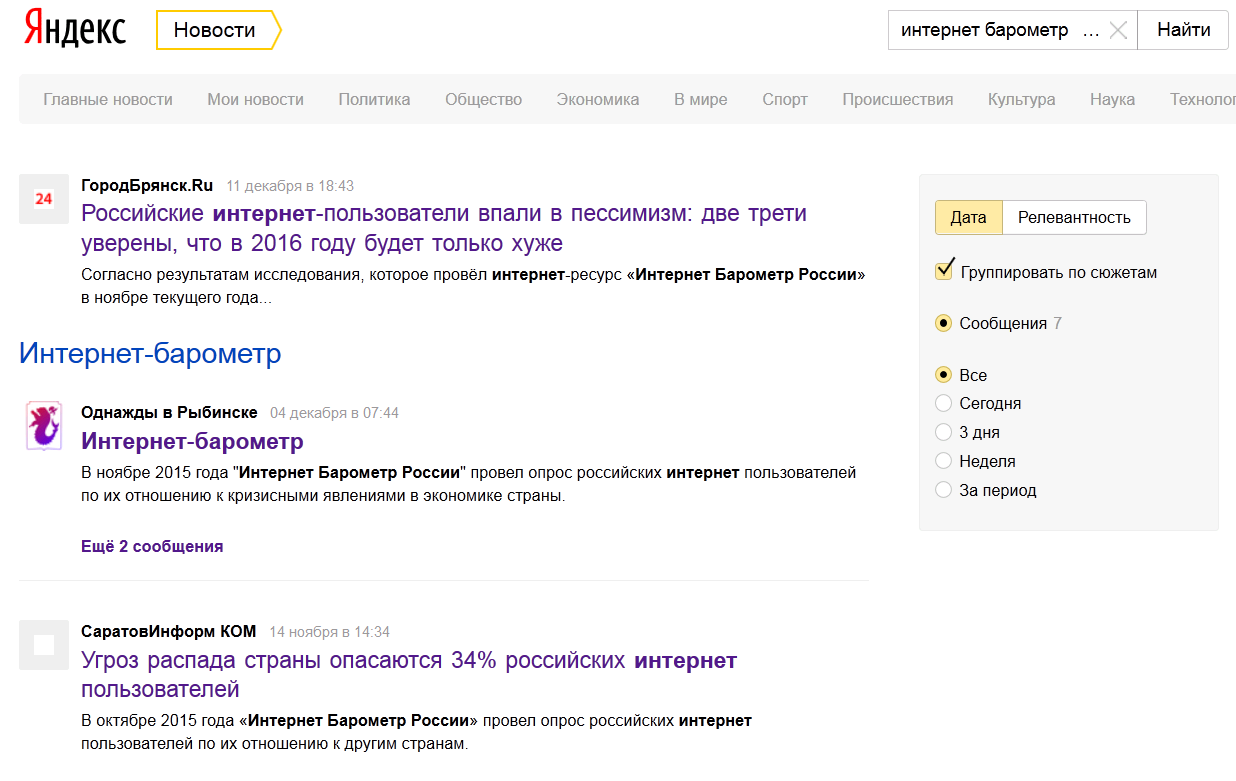Open the Экономика news category

tap(598, 99)
